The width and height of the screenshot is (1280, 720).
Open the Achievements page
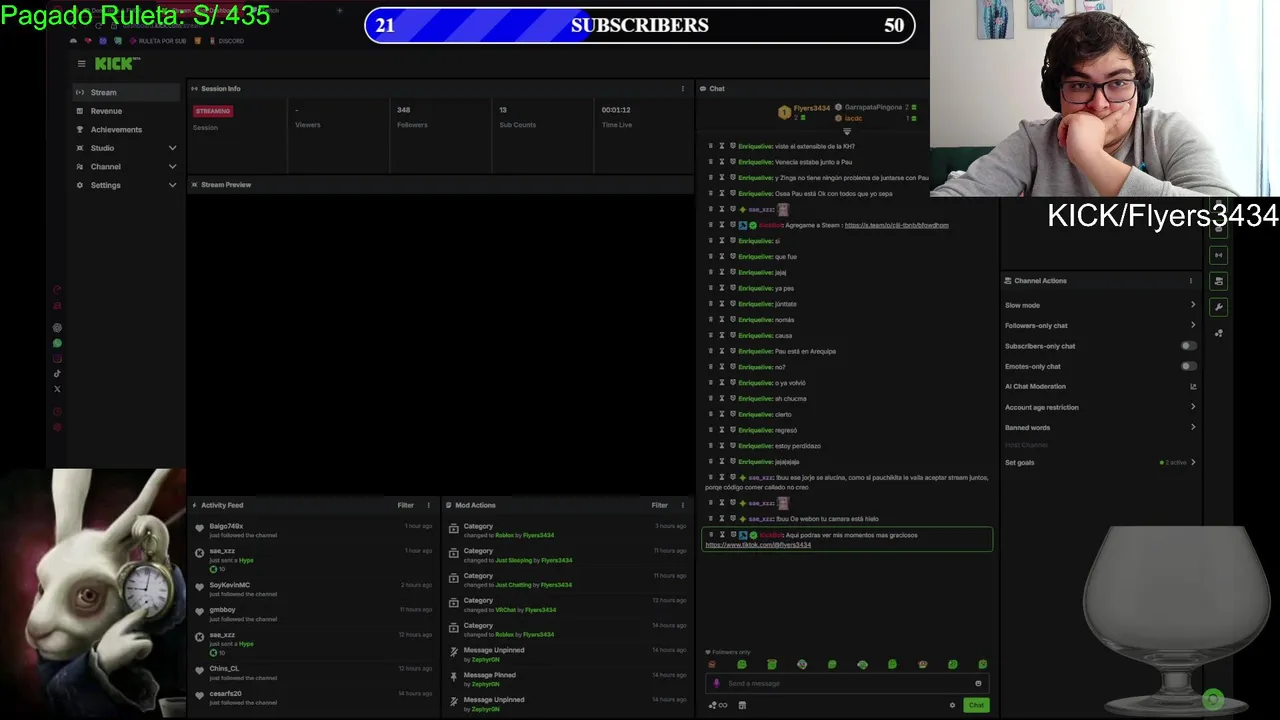tap(126, 129)
